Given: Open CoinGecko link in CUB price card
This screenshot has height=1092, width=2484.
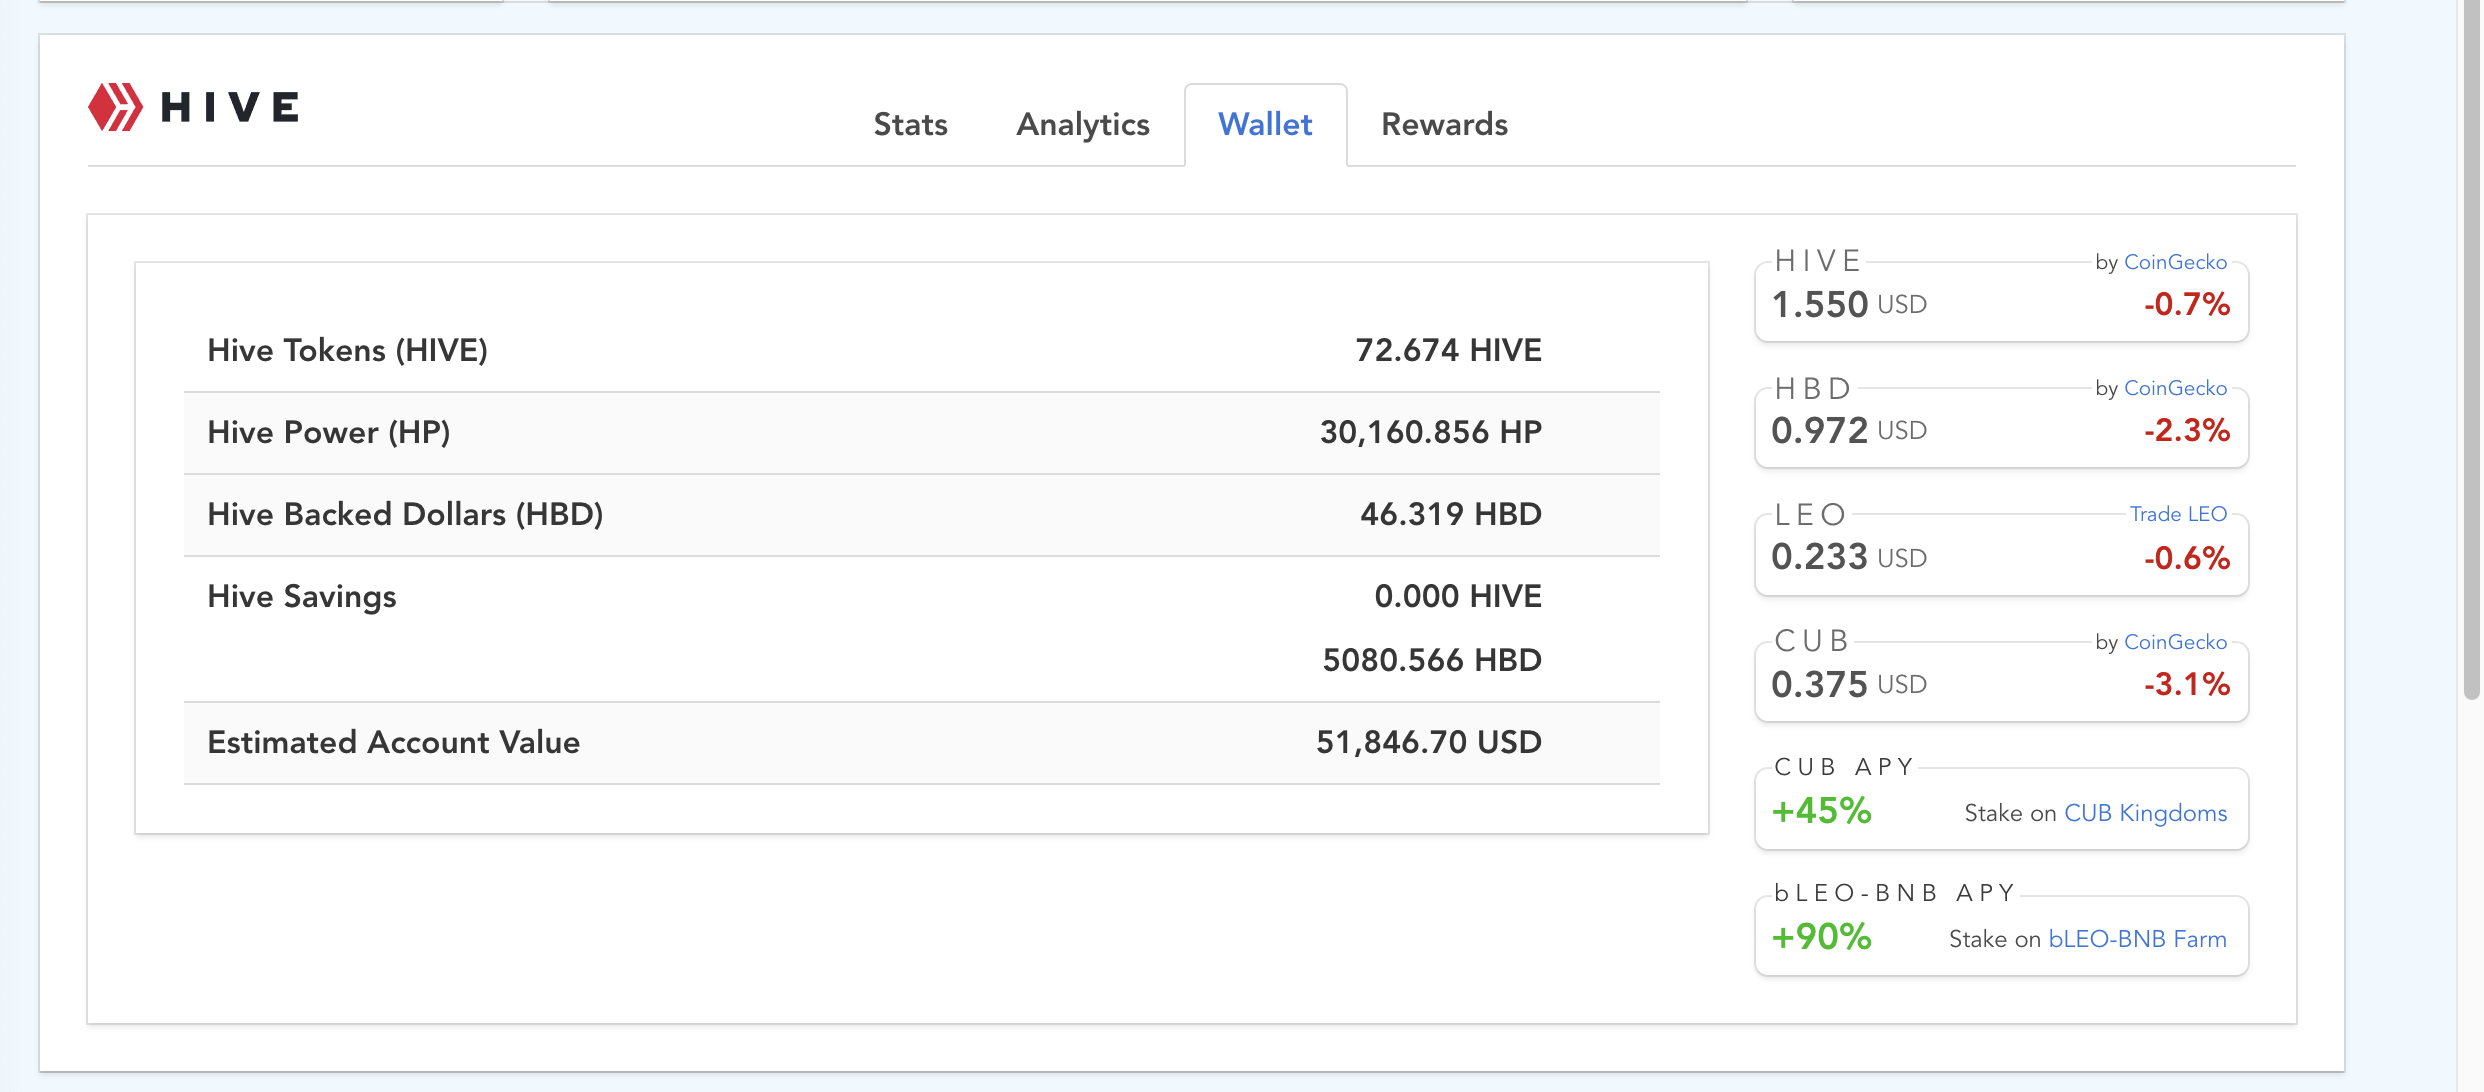Looking at the screenshot, I should tap(2175, 642).
